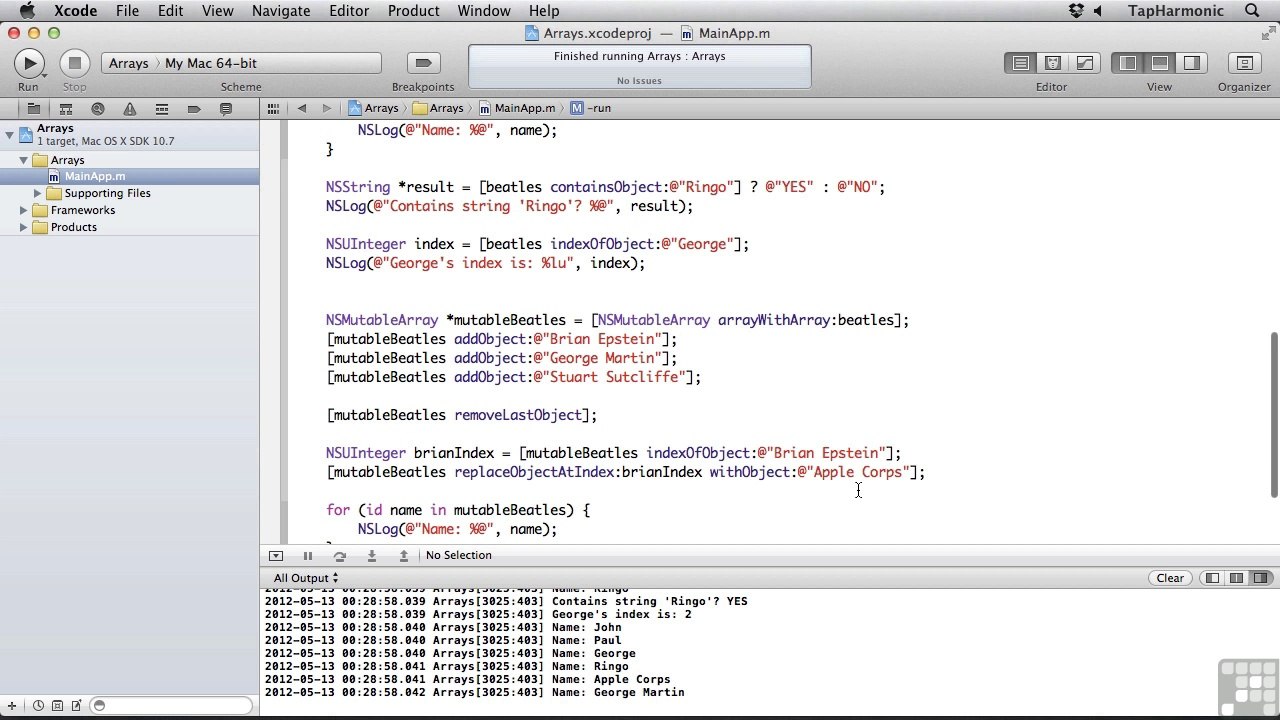Screen dimensions: 1280x720
Task: Click the volume icon in menu bar
Action: tap(1098, 11)
